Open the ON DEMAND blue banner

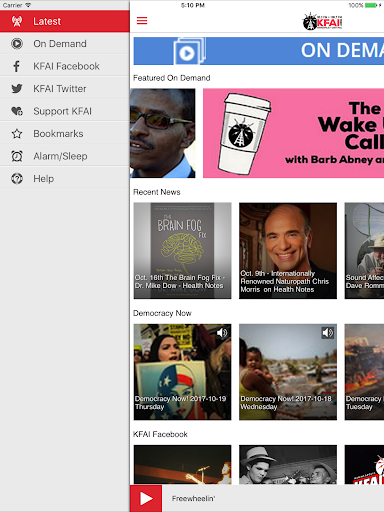pos(259,51)
